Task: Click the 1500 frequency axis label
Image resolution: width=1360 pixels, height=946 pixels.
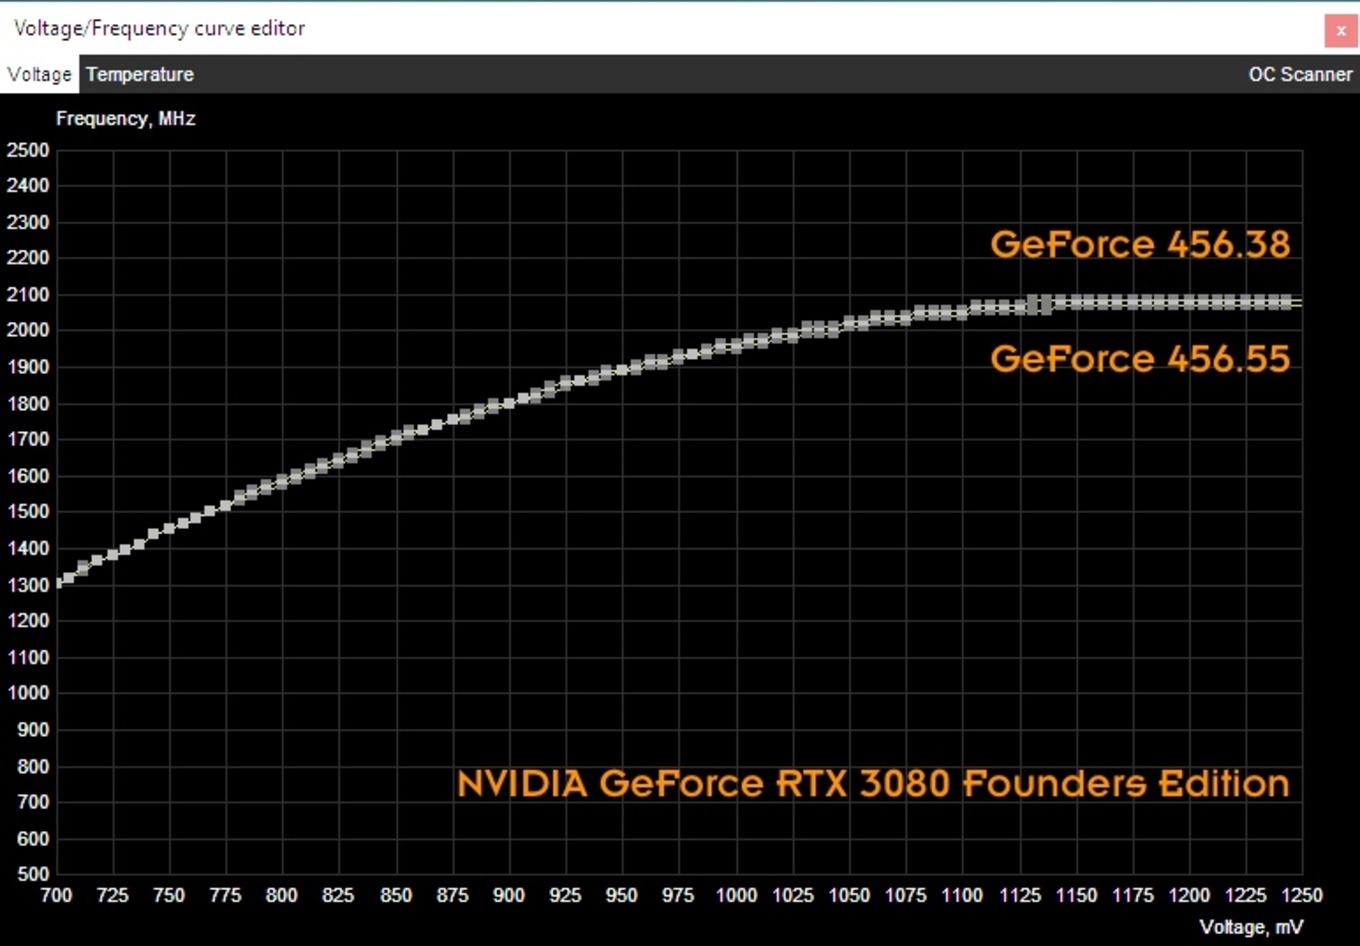Action: [27, 512]
